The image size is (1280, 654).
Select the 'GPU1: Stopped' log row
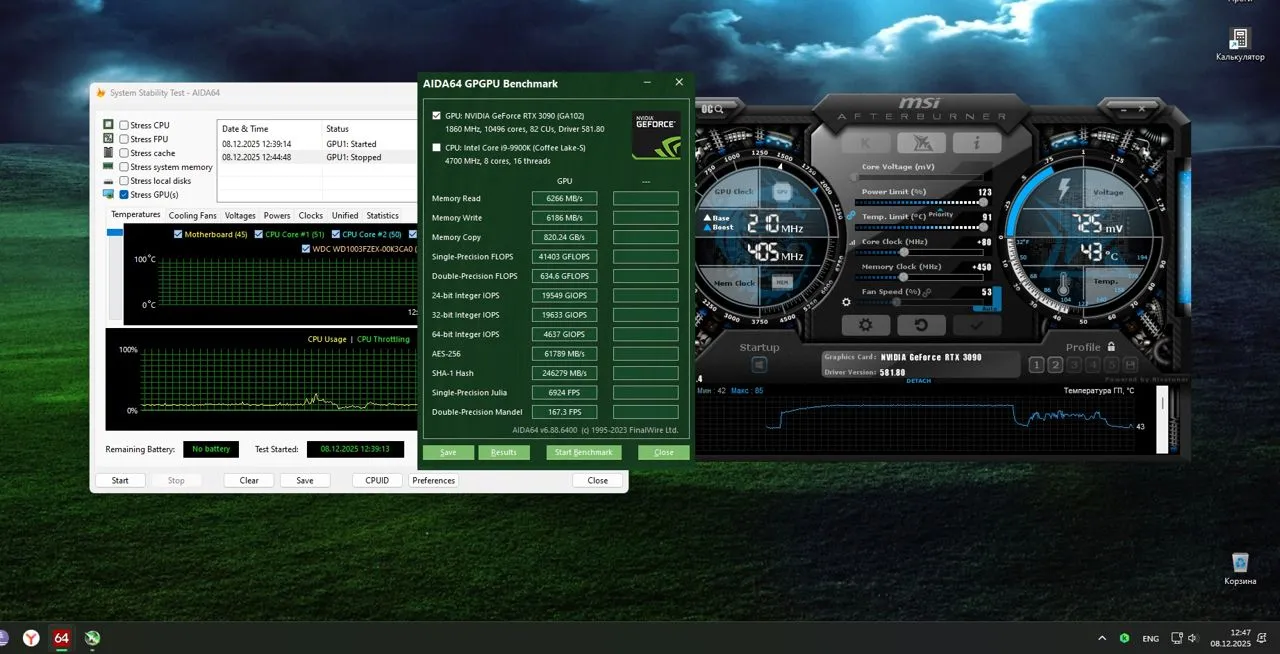tap(317, 157)
